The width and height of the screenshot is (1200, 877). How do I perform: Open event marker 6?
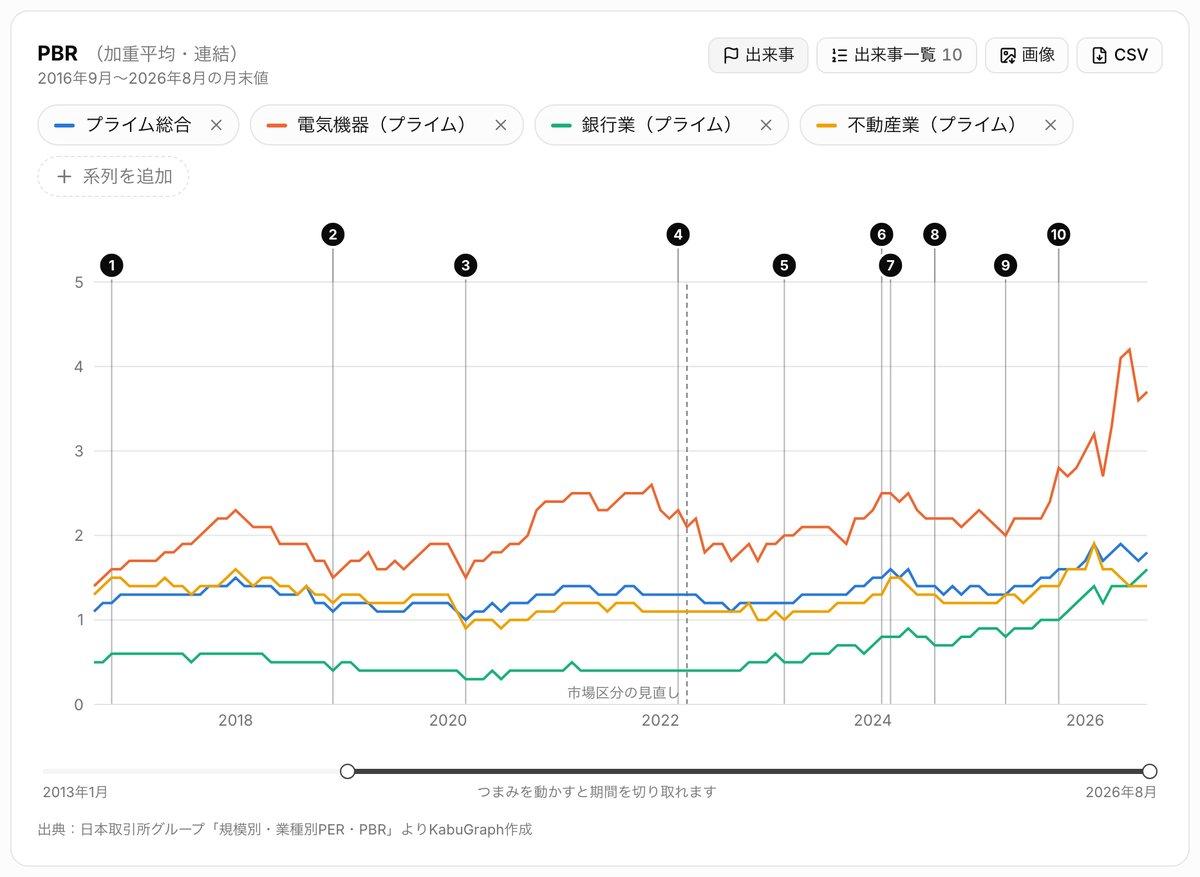(x=881, y=235)
